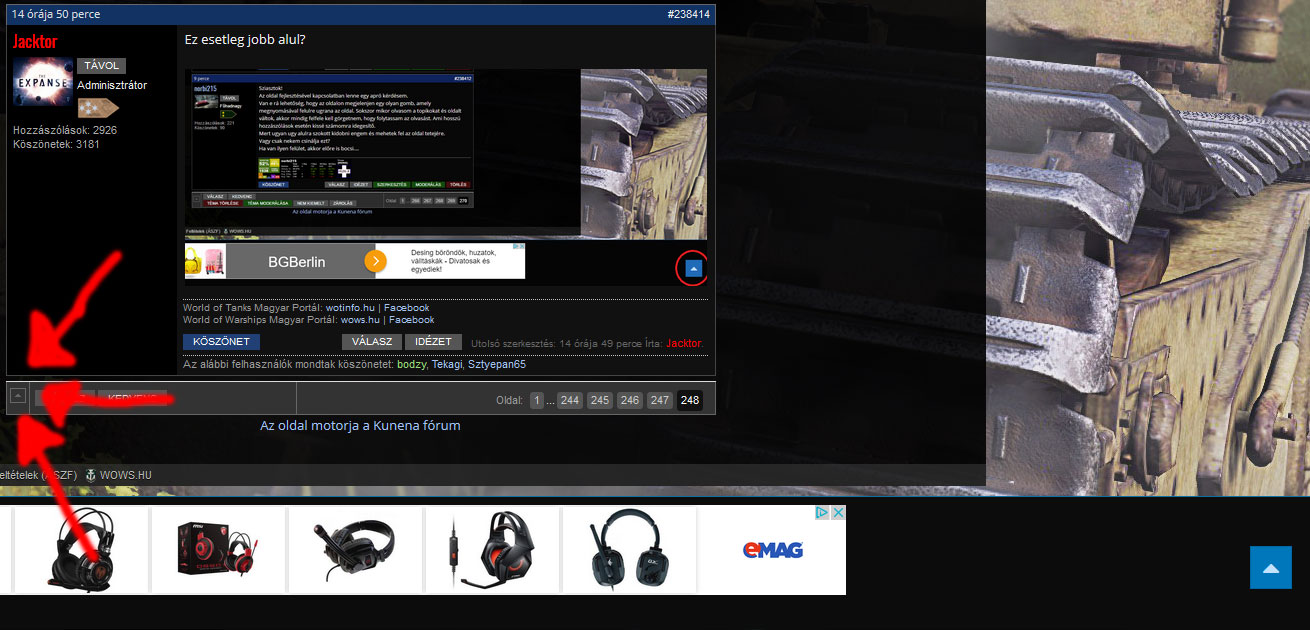Viewport: 1310px width, 630px height.
Task: Click the eMAG logo in the ad
Action: tap(773, 550)
